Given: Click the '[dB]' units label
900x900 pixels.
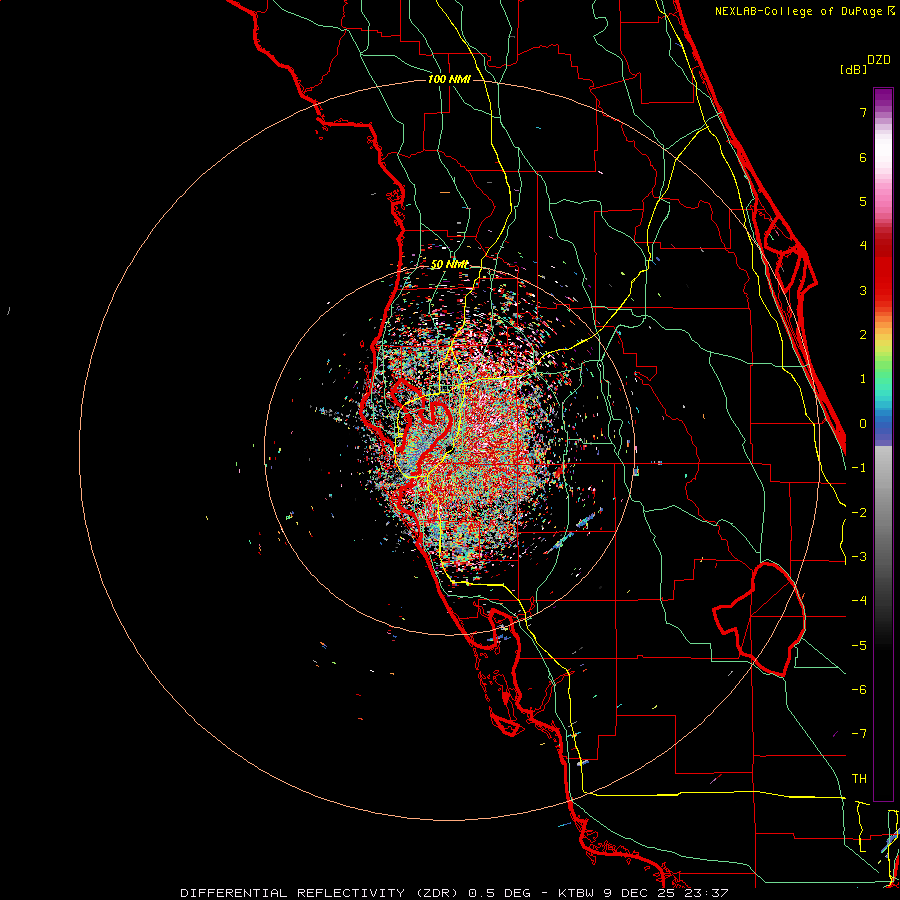Looking at the screenshot, I should (x=854, y=69).
